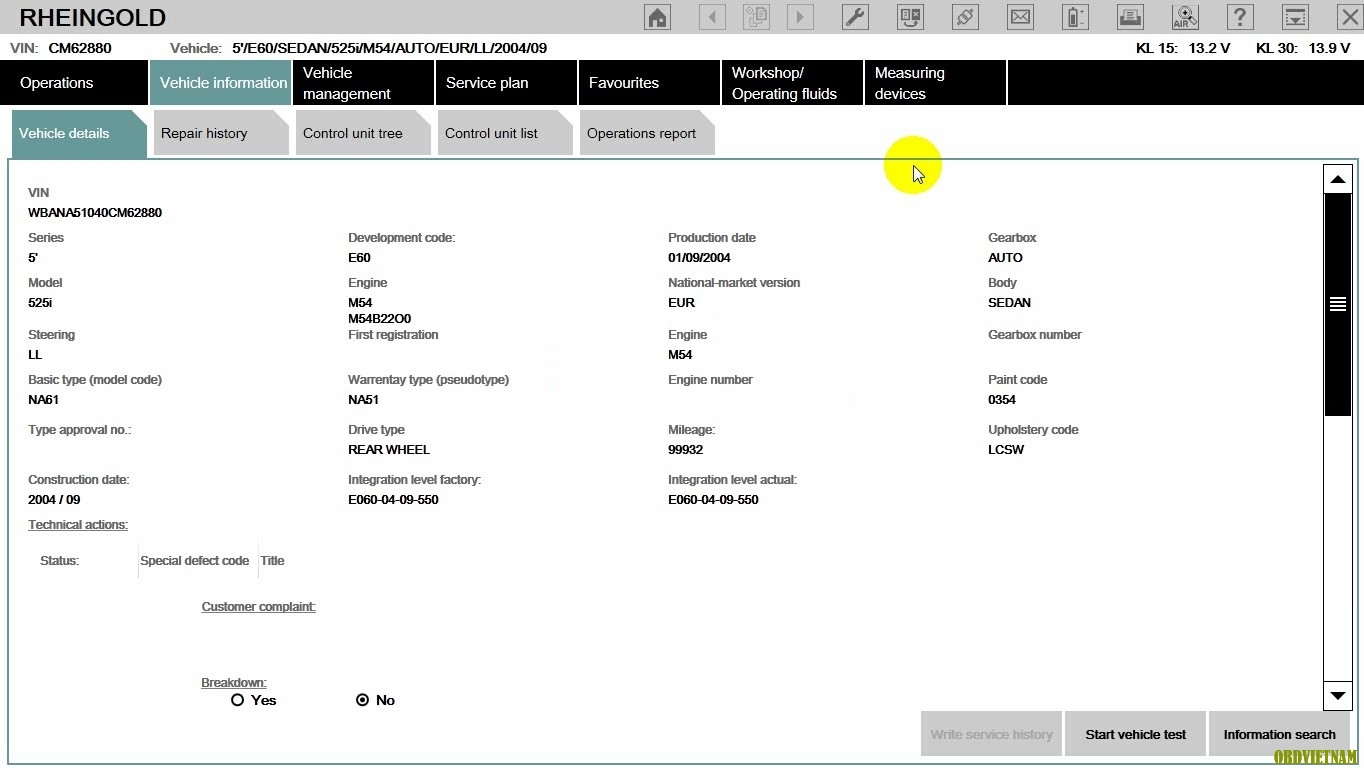Click the scroll up arrow

[x=1338, y=180]
